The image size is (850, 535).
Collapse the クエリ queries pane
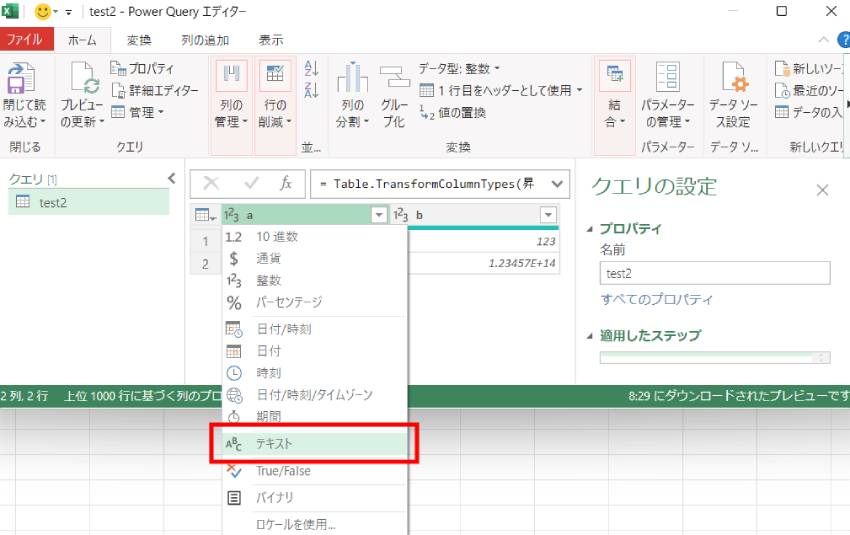172,178
